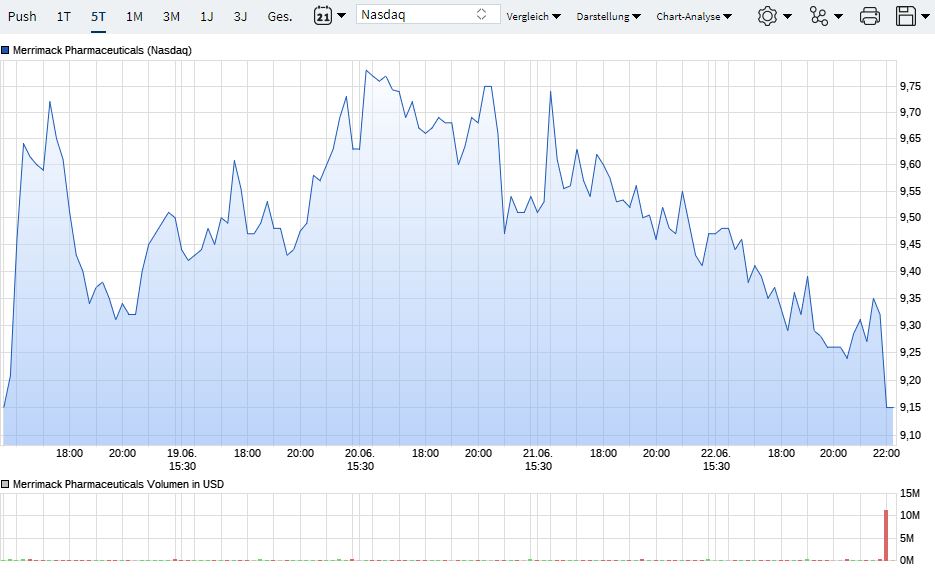Expand the Chart-Analyse menu
This screenshot has width=935, height=580.
point(694,17)
